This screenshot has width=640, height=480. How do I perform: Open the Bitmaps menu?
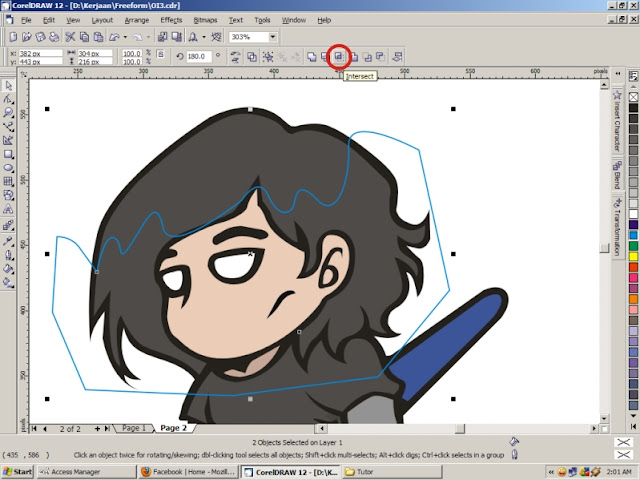tap(205, 20)
